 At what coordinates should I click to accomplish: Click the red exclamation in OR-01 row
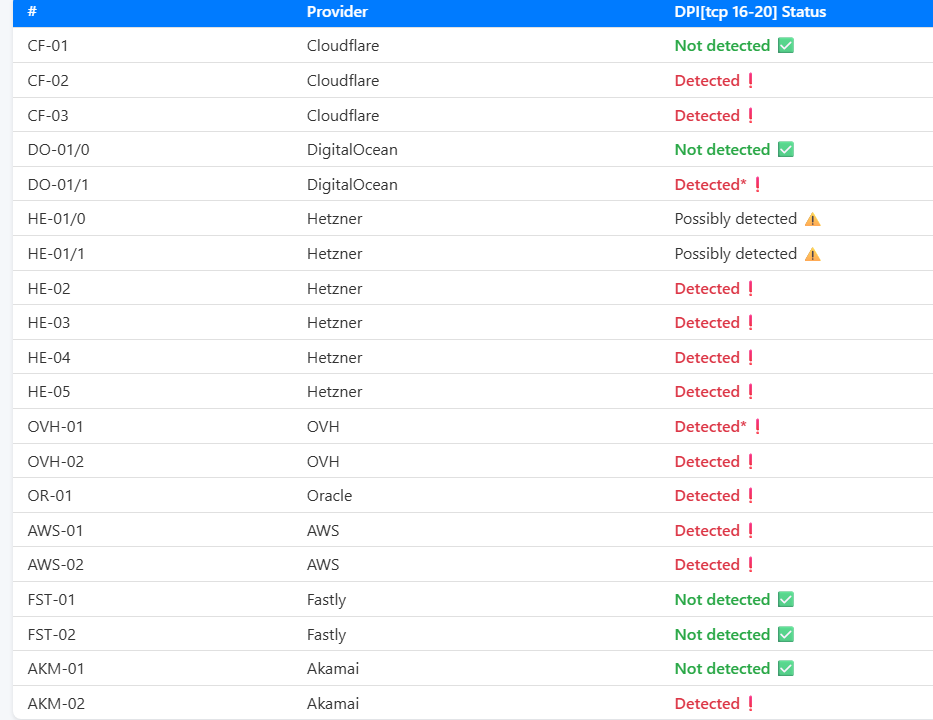(x=750, y=496)
